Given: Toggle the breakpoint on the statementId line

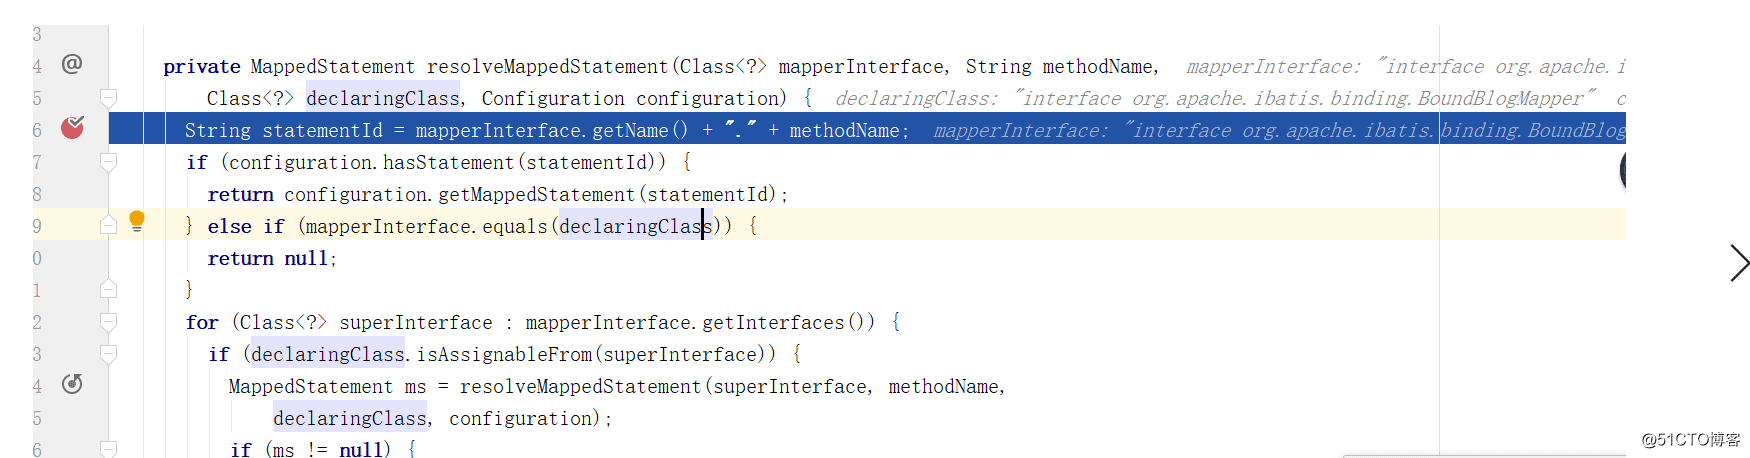Looking at the screenshot, I should 72,128.
